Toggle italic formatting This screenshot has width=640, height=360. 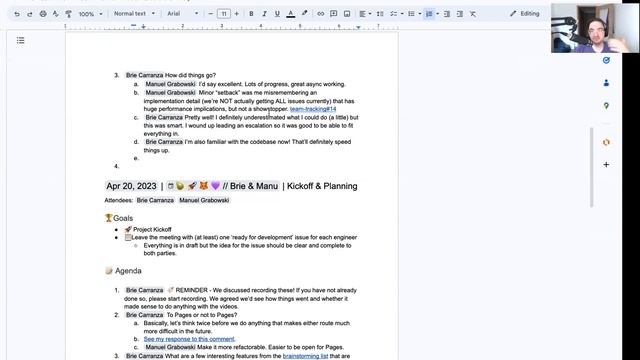pos(264,14)
